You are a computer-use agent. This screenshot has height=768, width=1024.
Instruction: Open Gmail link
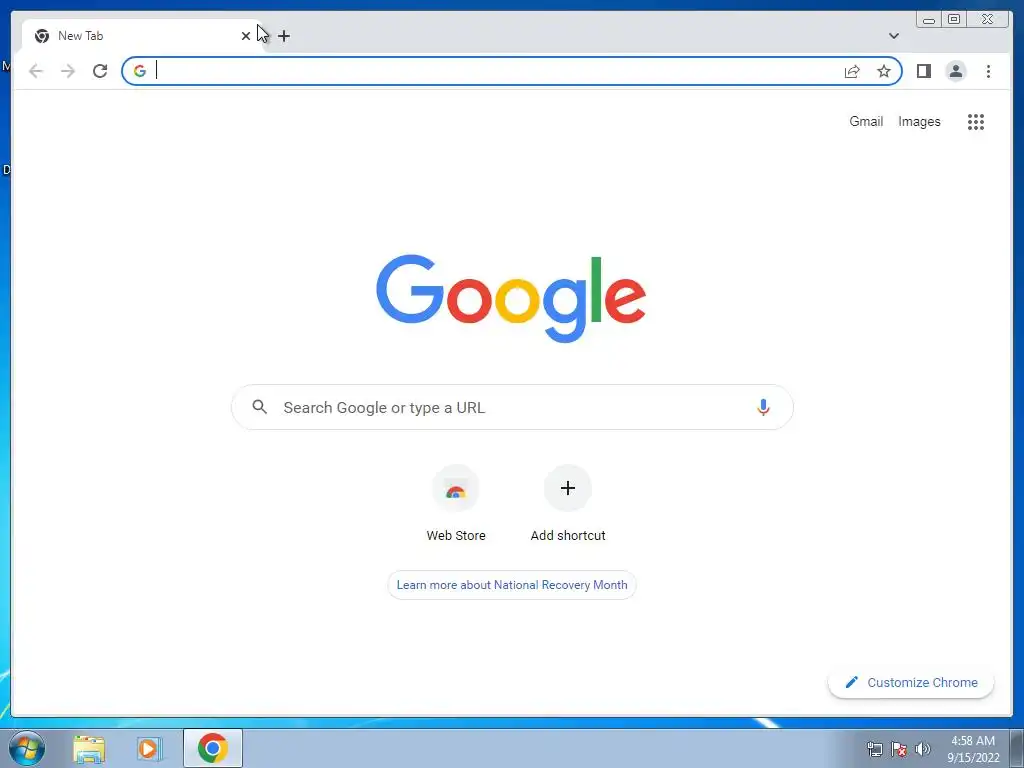pos(866,121)
